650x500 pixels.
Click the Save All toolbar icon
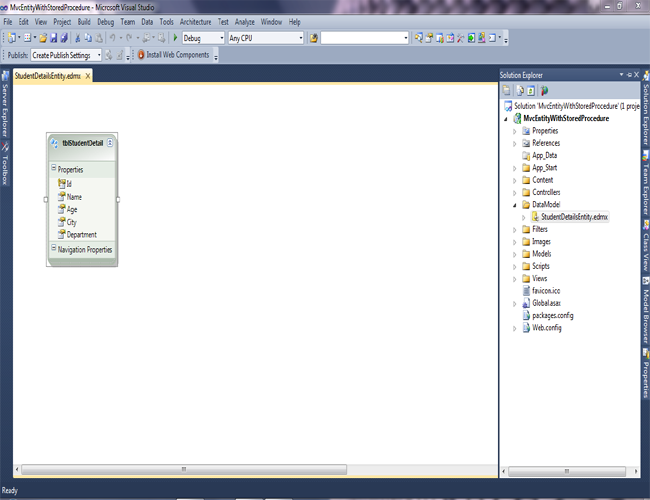coord(64,38)
